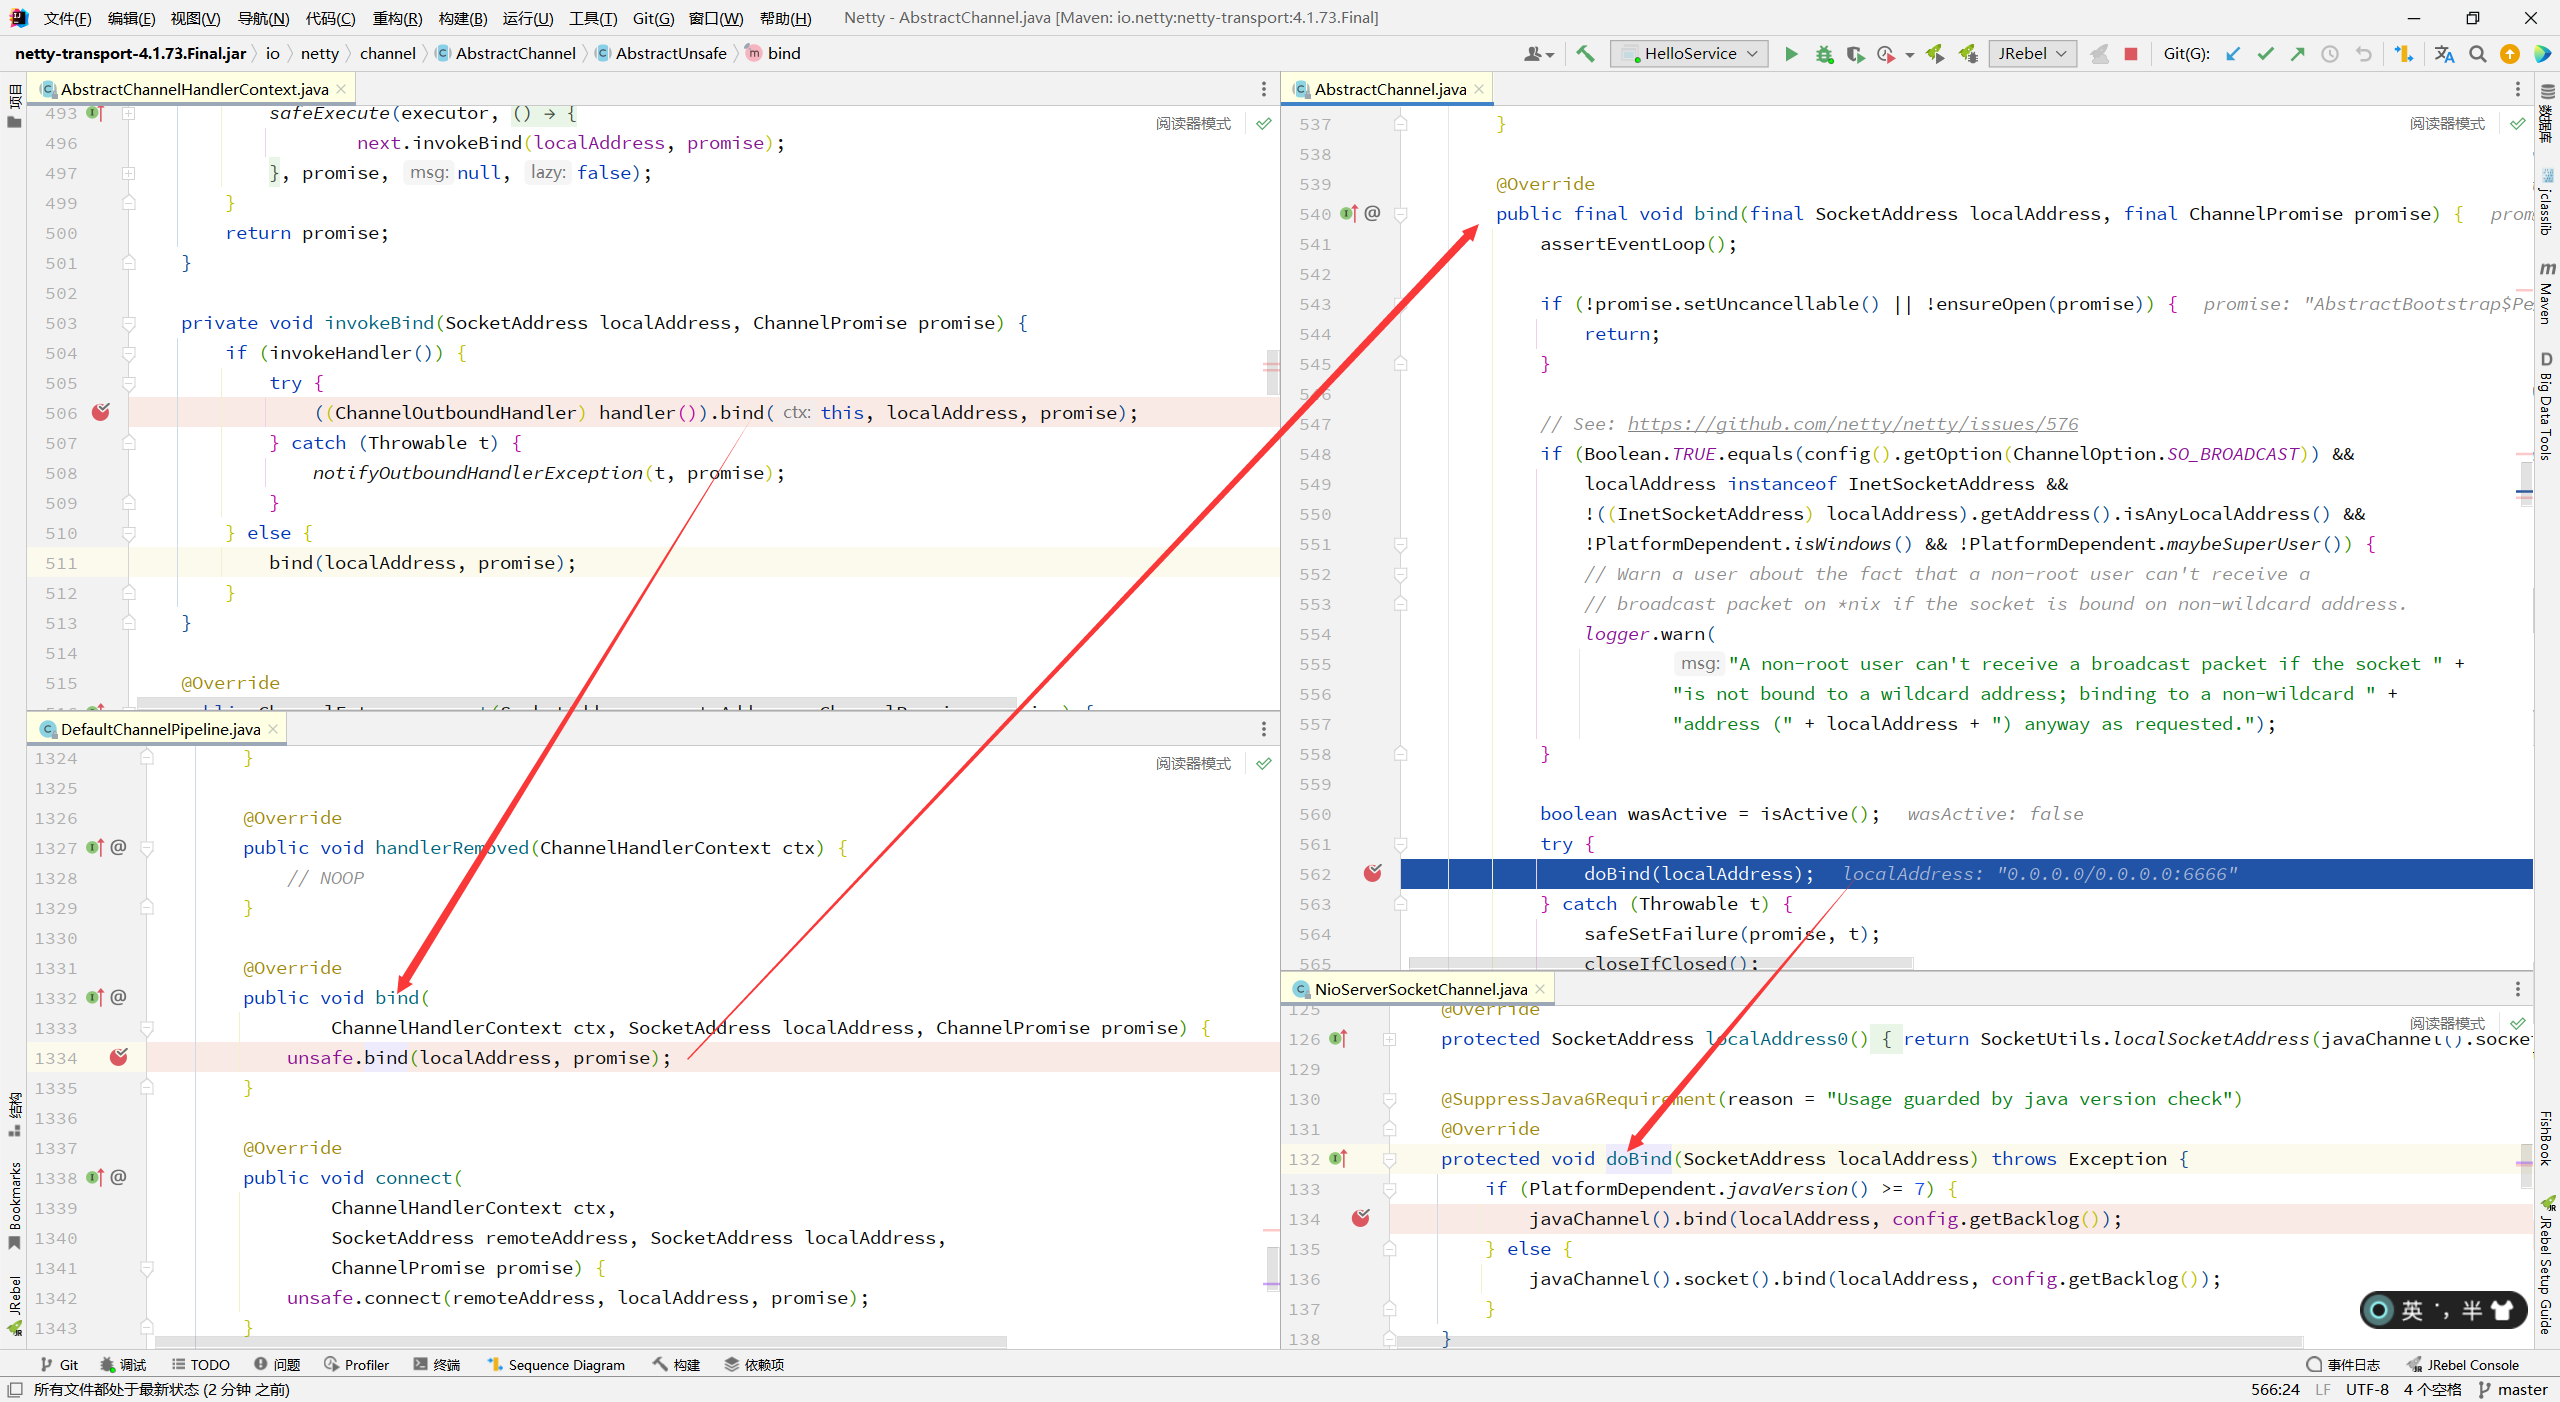Open tab options for AbstractChannelHandlerContext pane
The height and width of the screenshot is (1402, 2560).
coord(1263,89)
